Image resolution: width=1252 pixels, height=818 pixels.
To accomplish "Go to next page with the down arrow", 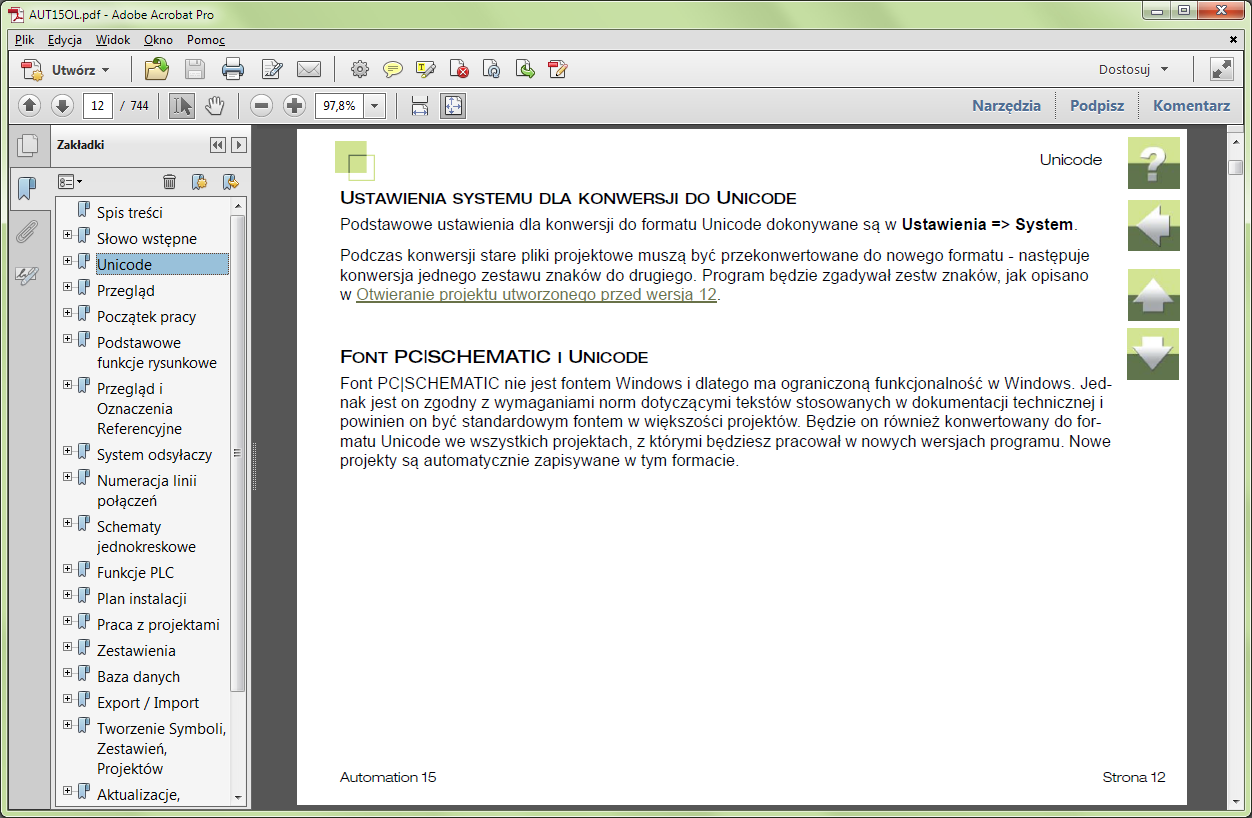I will tap(62, 105).
